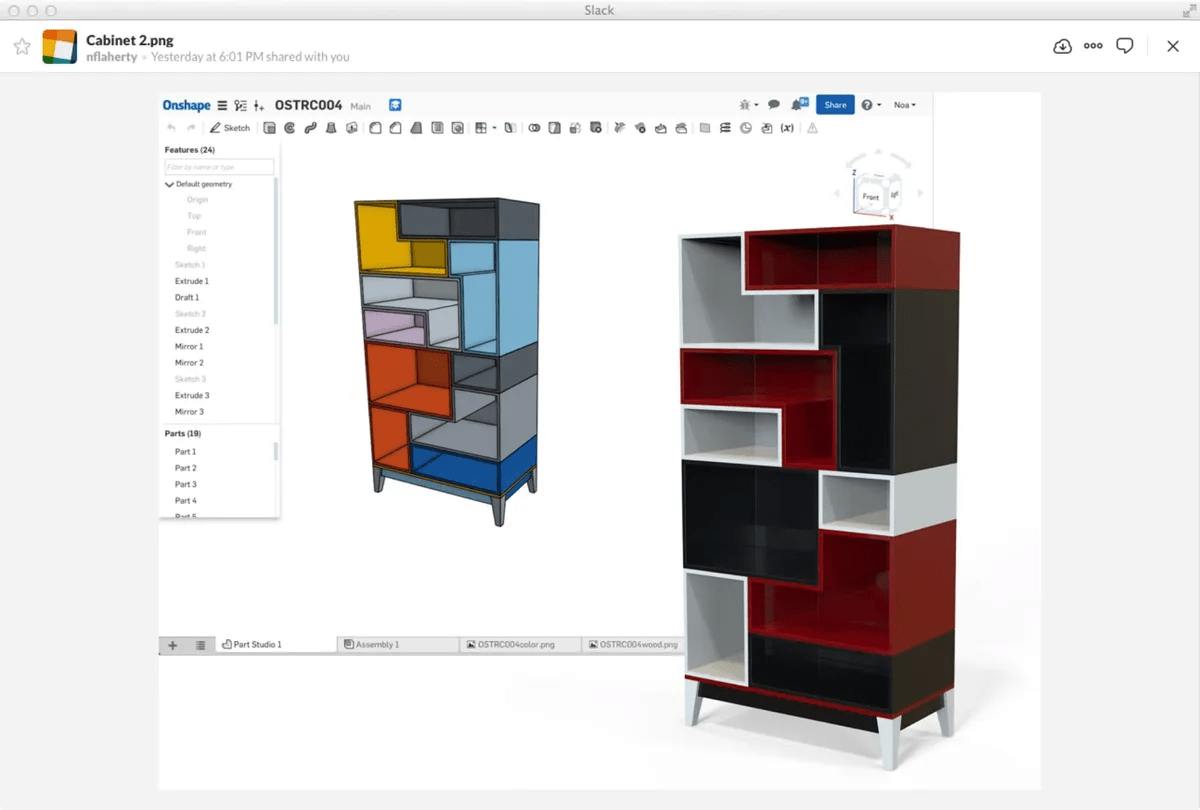Open the Mirror tool

pos(509,128)
